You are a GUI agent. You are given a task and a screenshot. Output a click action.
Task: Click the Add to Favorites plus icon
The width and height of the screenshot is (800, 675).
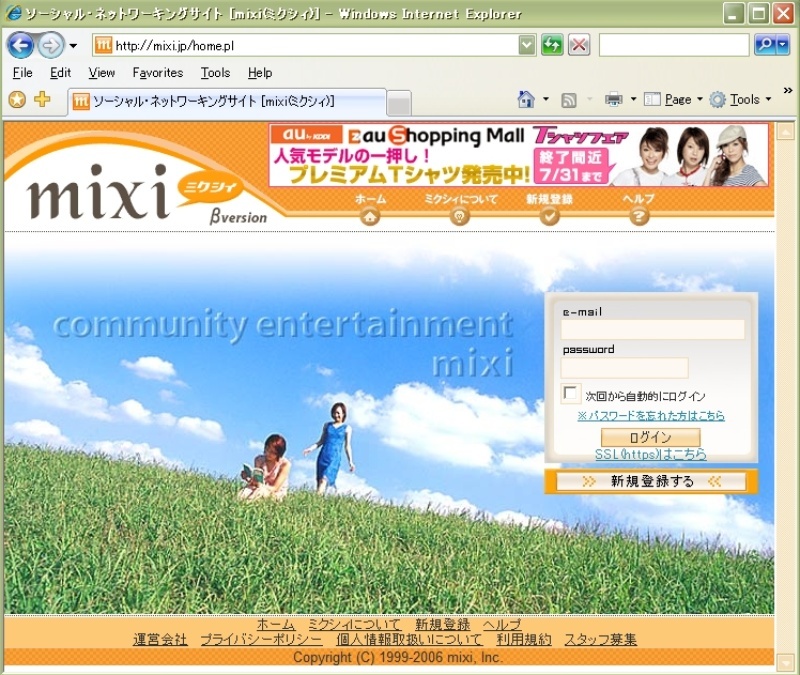click(42, 99)
